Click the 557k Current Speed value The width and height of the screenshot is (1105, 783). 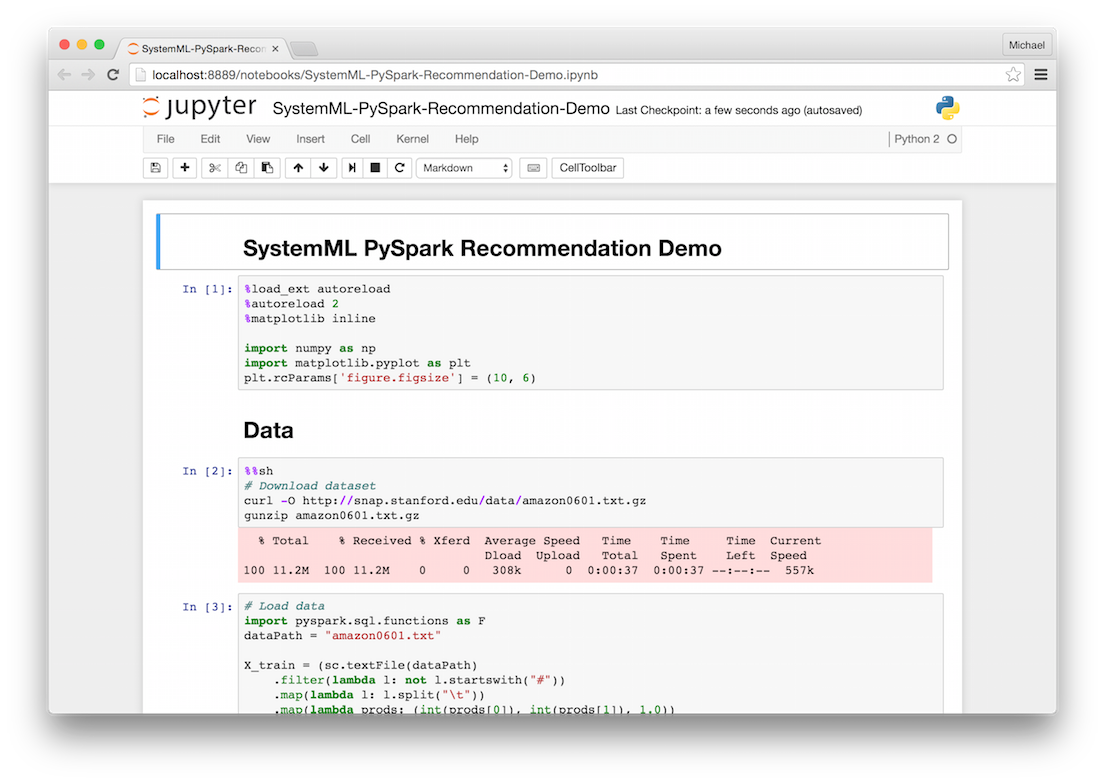tap(799, 570)
